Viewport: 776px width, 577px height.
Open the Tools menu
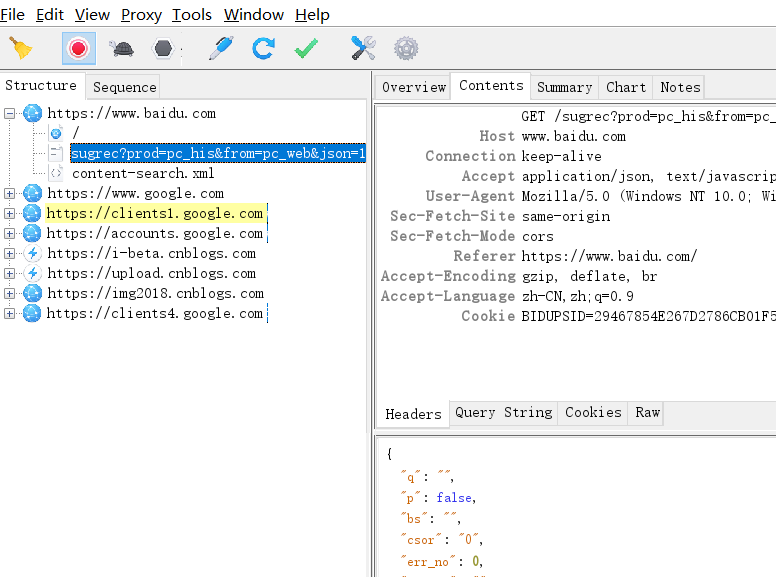pyautogui.click(x=192, y=15)
